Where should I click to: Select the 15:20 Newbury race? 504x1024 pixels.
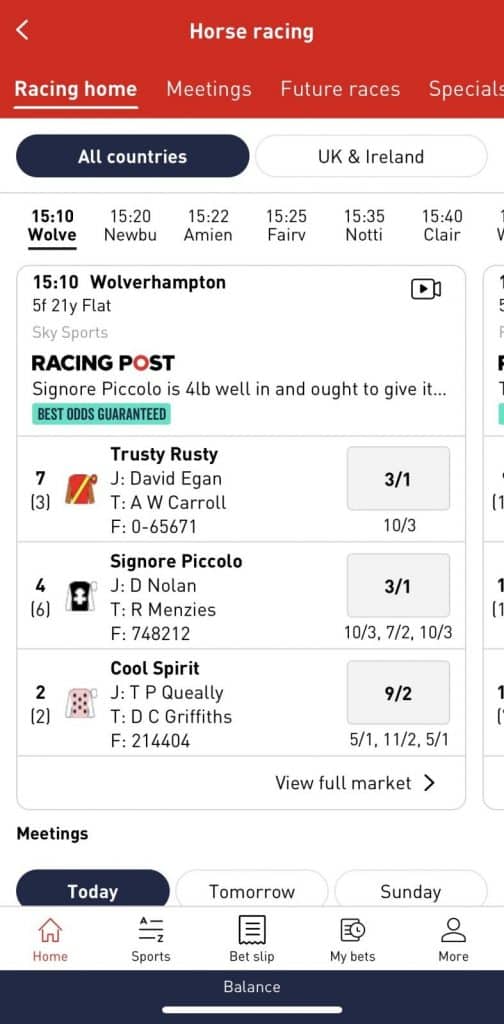(x=131, y=225)
